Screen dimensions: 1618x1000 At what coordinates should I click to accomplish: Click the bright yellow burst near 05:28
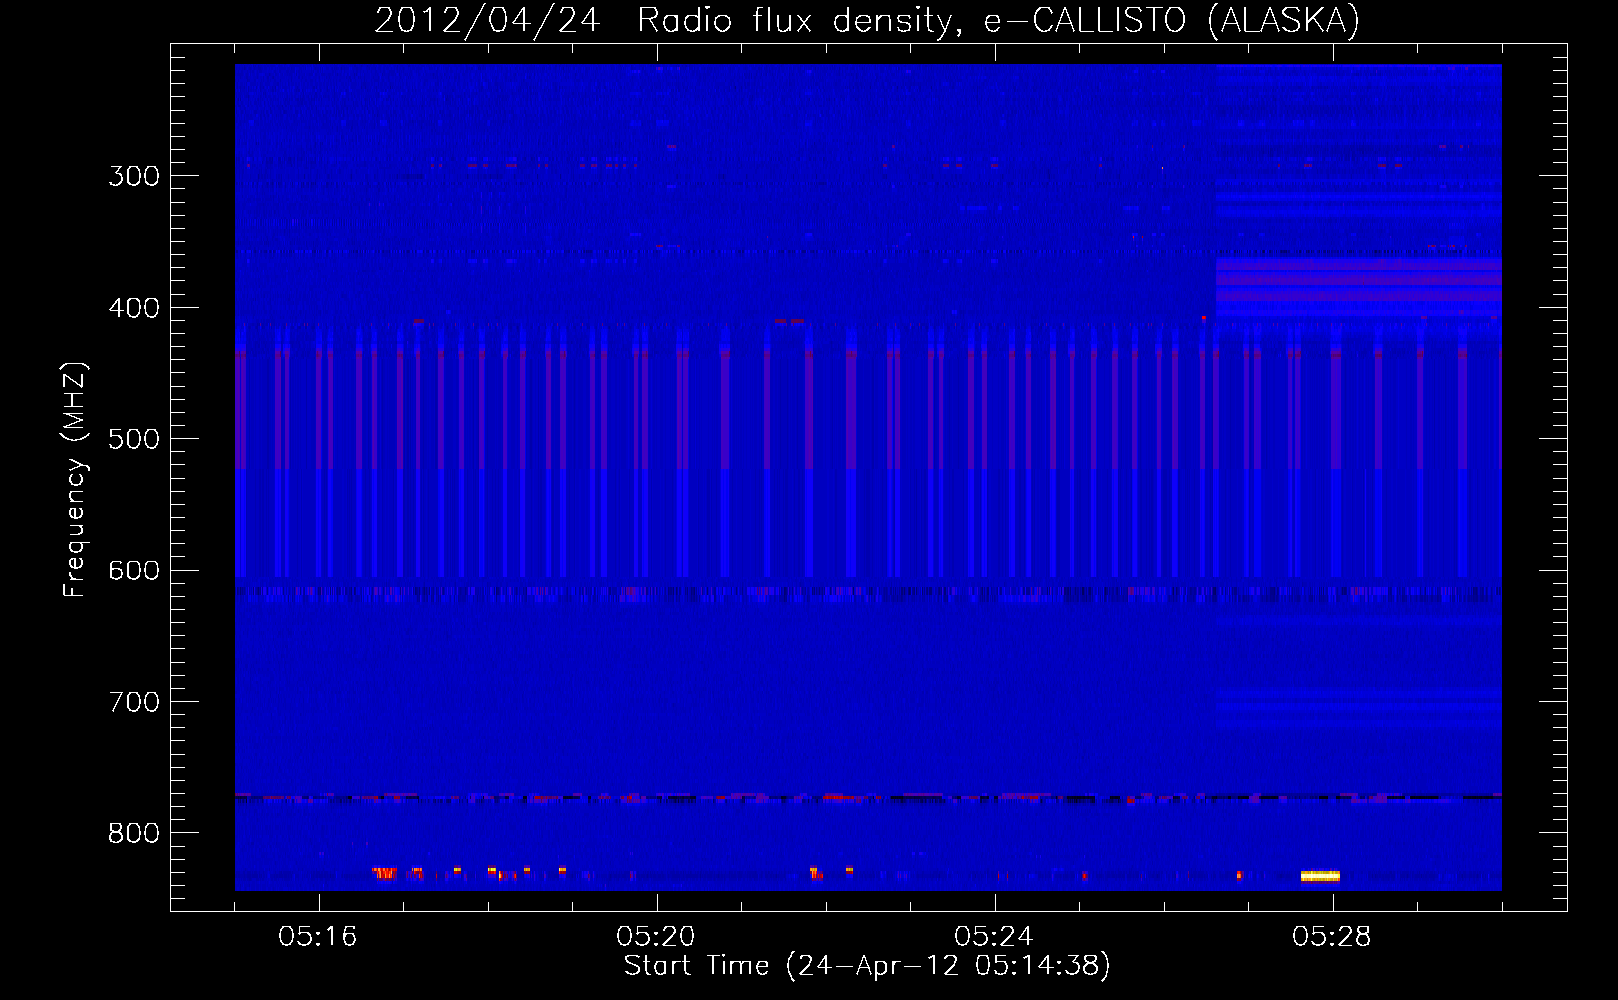1320,876
